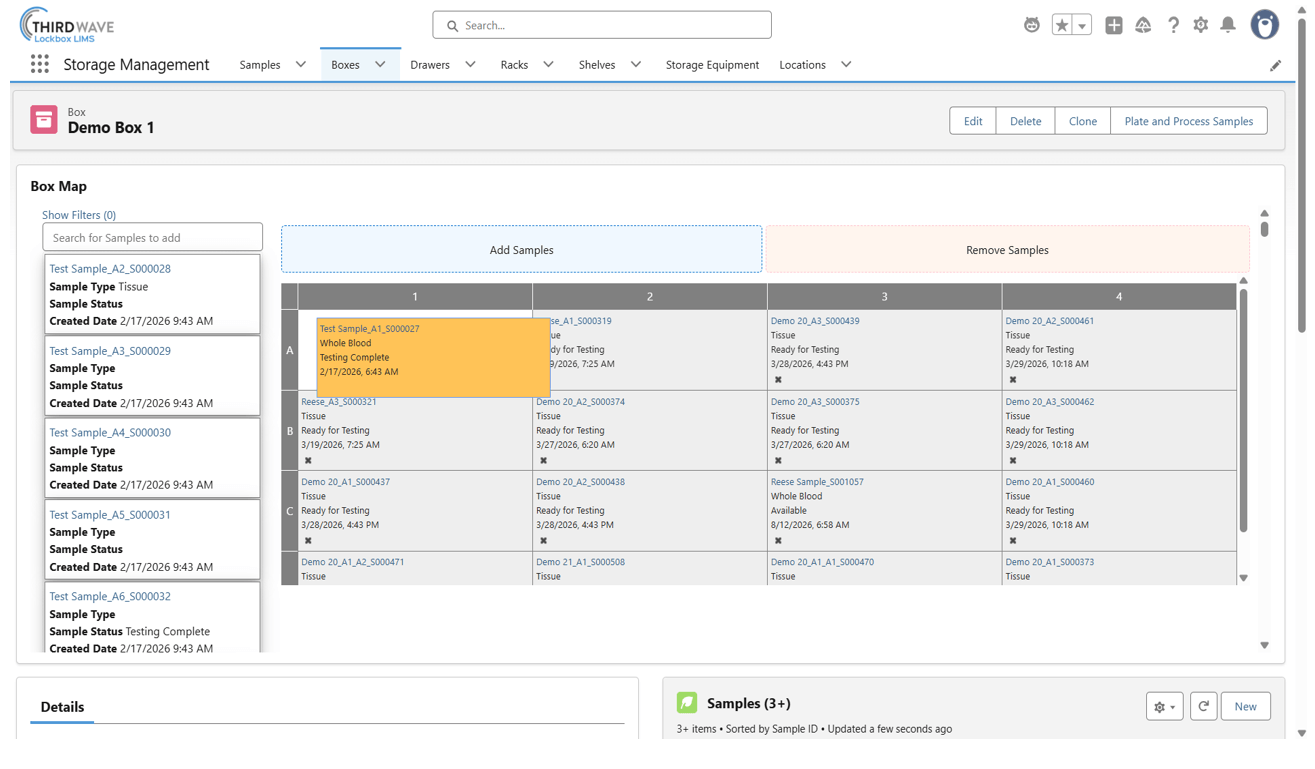Open the App Launcher grid icon

(x=40, y=64)
